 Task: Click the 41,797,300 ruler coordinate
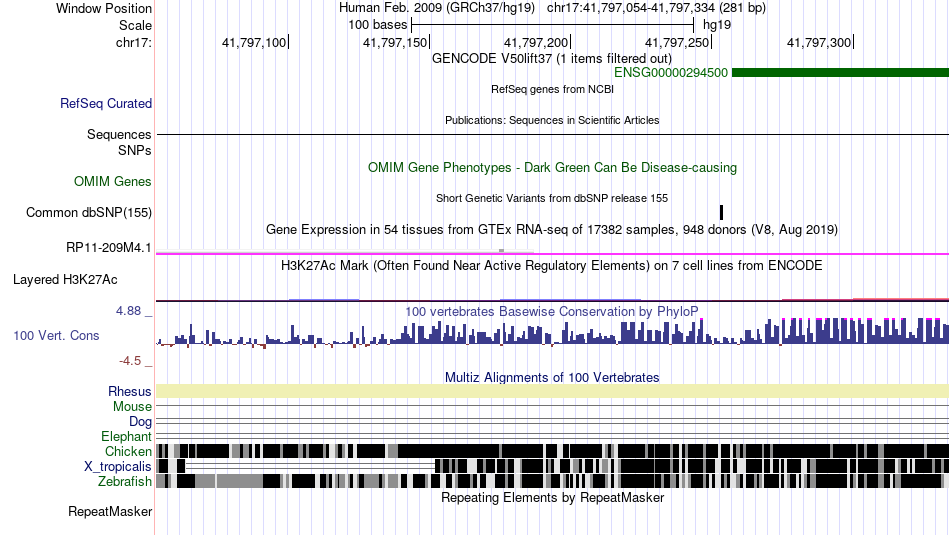coord(819,42)
